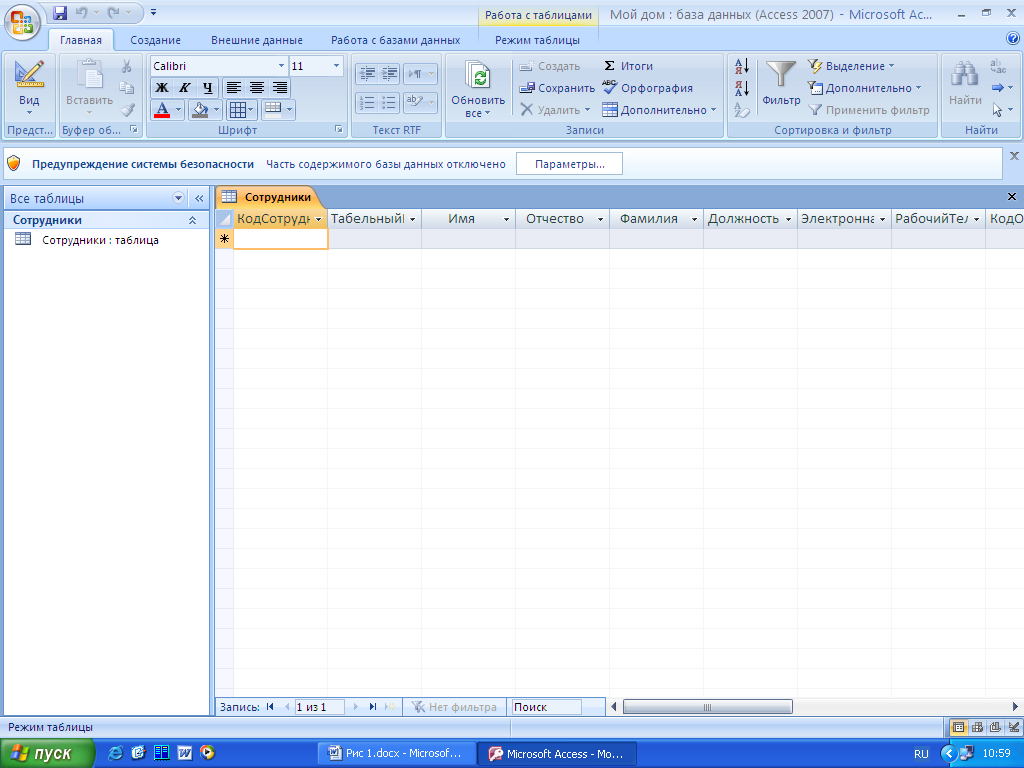This screenshot has width=1024, height=768.
Task: Click Итоги totals sigma
Action: coord(628,66)
